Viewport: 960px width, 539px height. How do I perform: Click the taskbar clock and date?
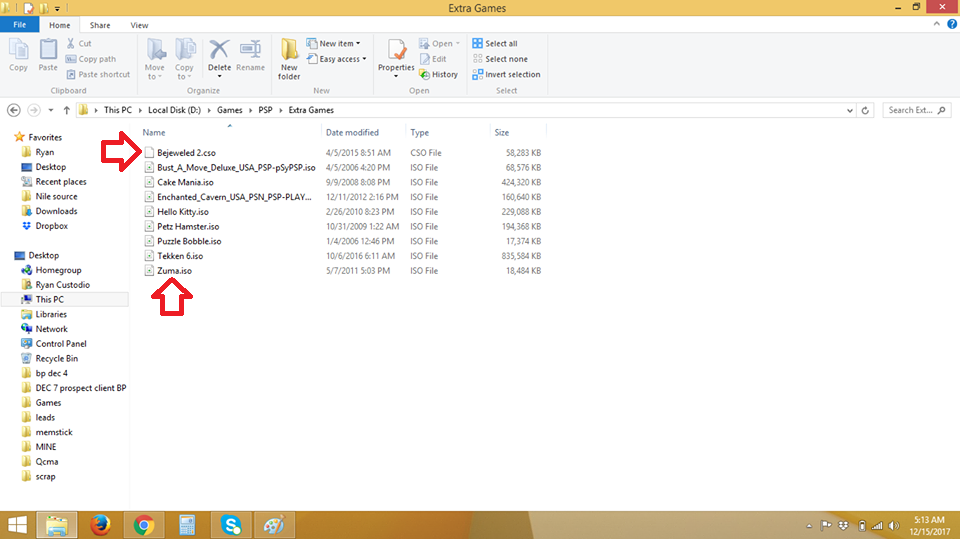coord(929,526)
